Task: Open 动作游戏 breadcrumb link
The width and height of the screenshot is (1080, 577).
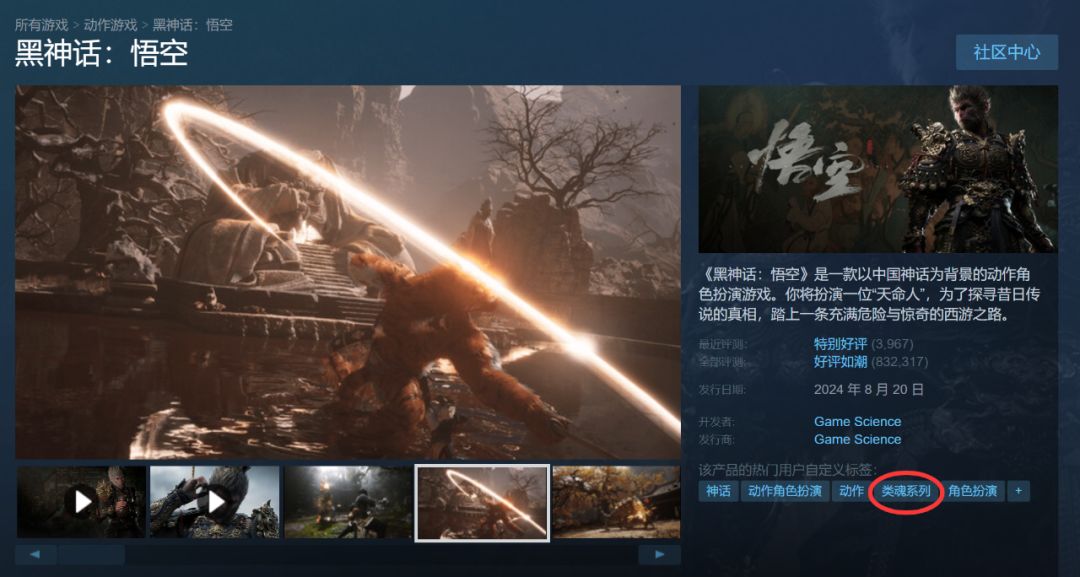Action: point(110,25)
